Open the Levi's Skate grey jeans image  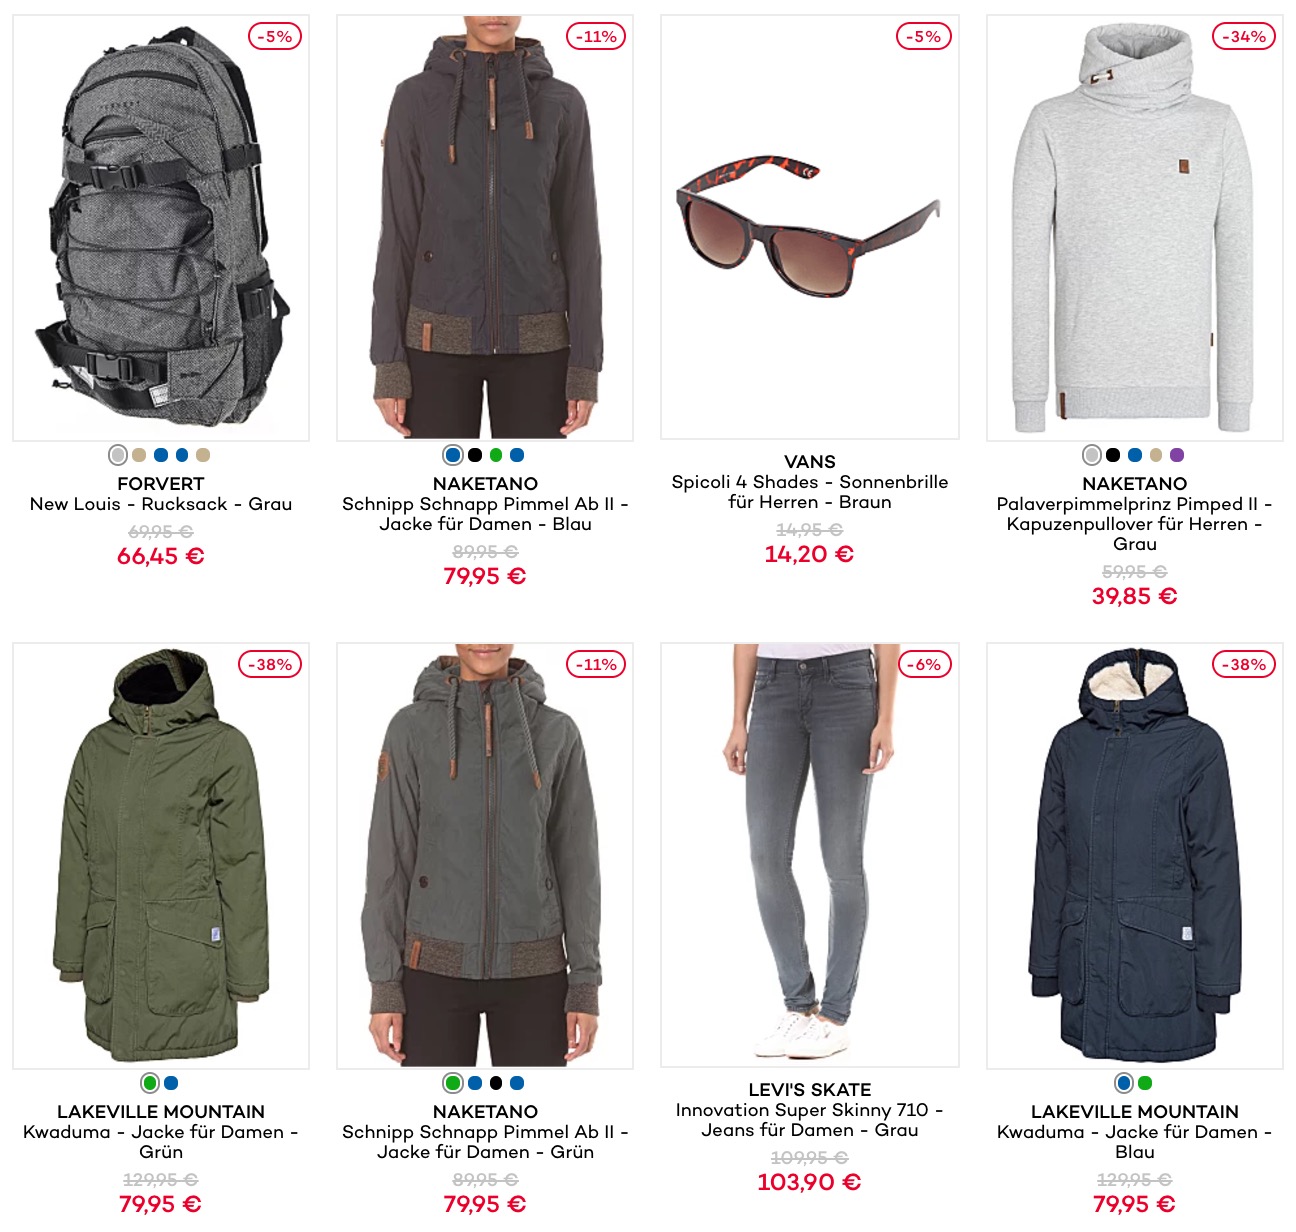(x=810, y=855)
